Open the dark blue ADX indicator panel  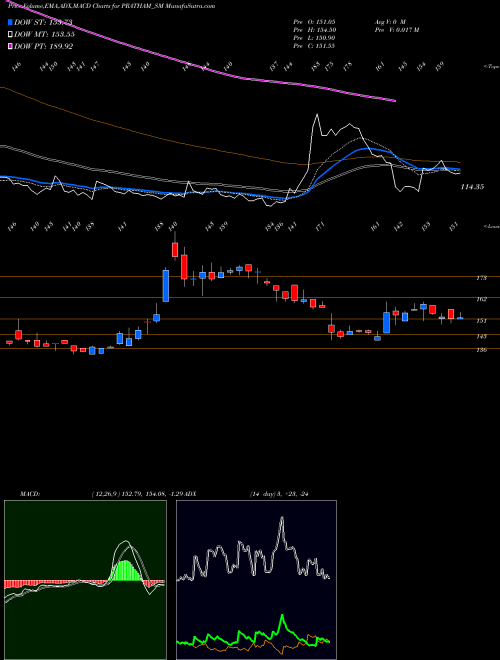(256, 580)
